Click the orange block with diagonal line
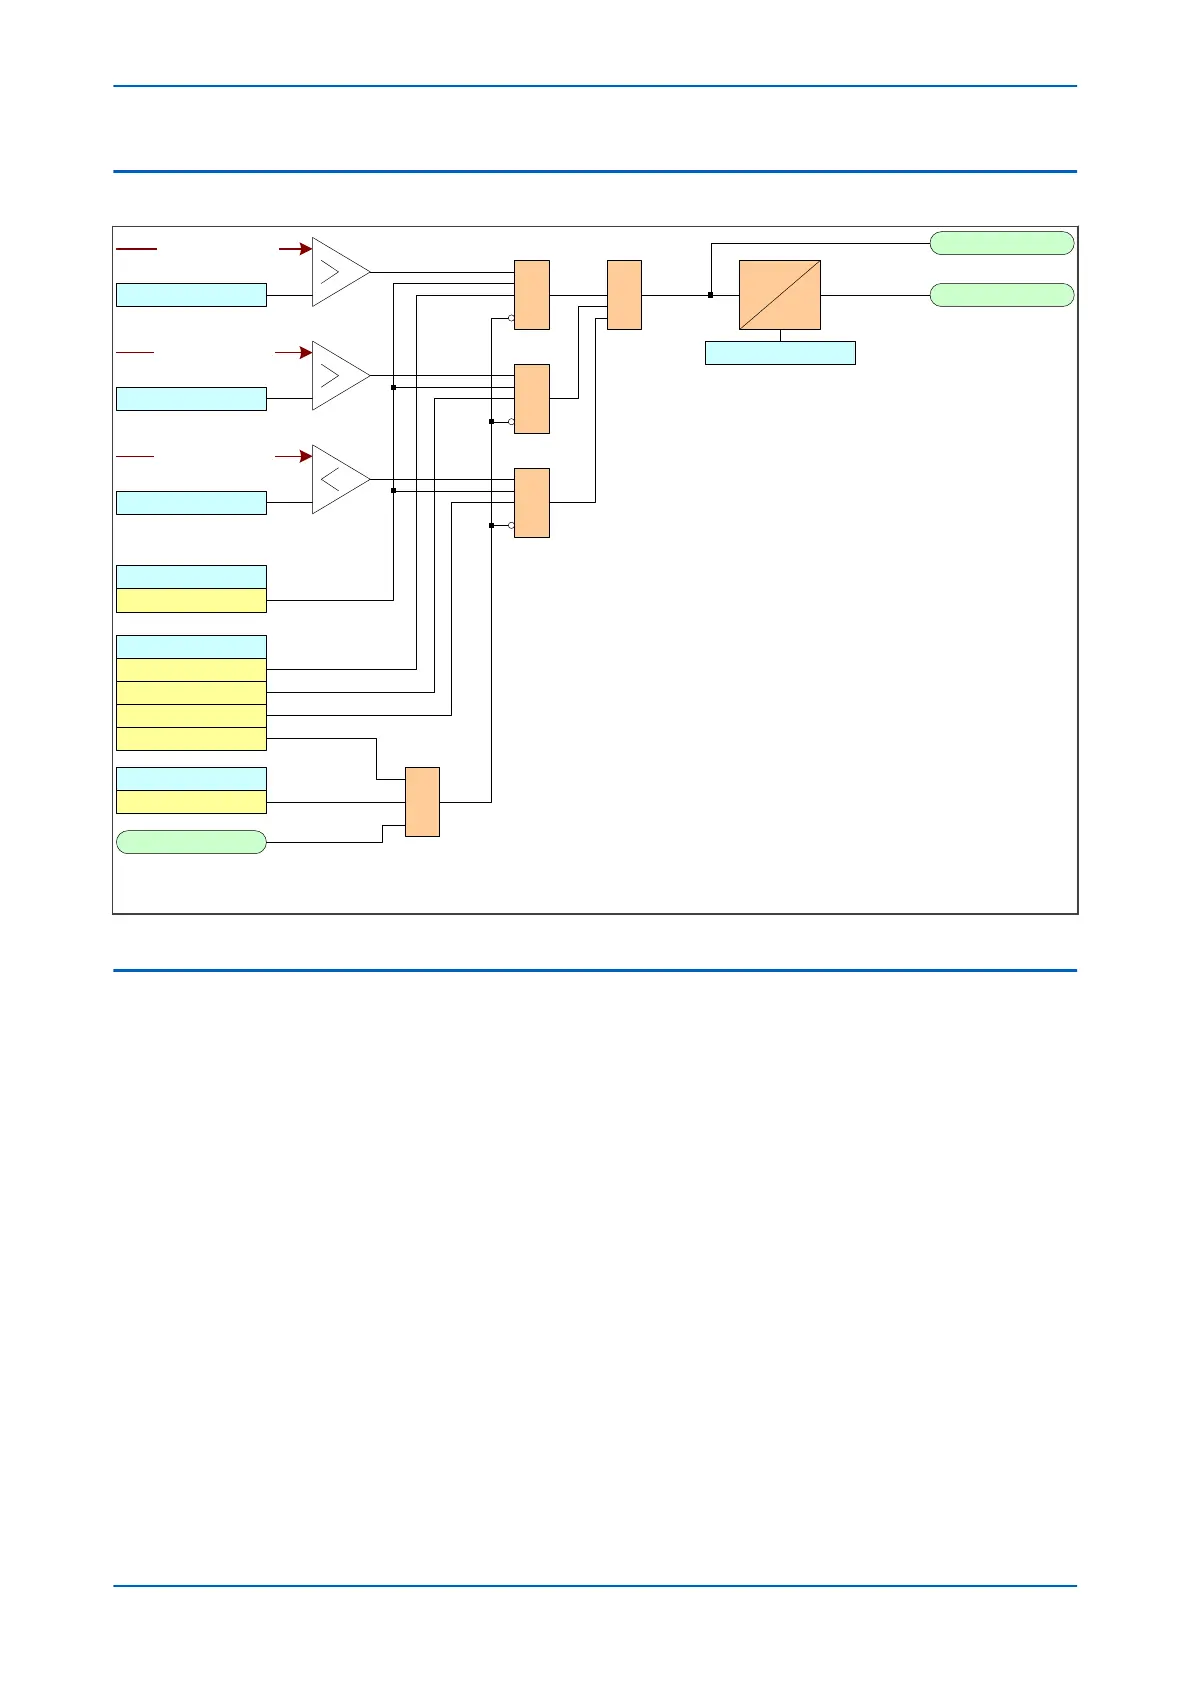The height and width of the screenshot is (1684, 1191). coord(780,295)
